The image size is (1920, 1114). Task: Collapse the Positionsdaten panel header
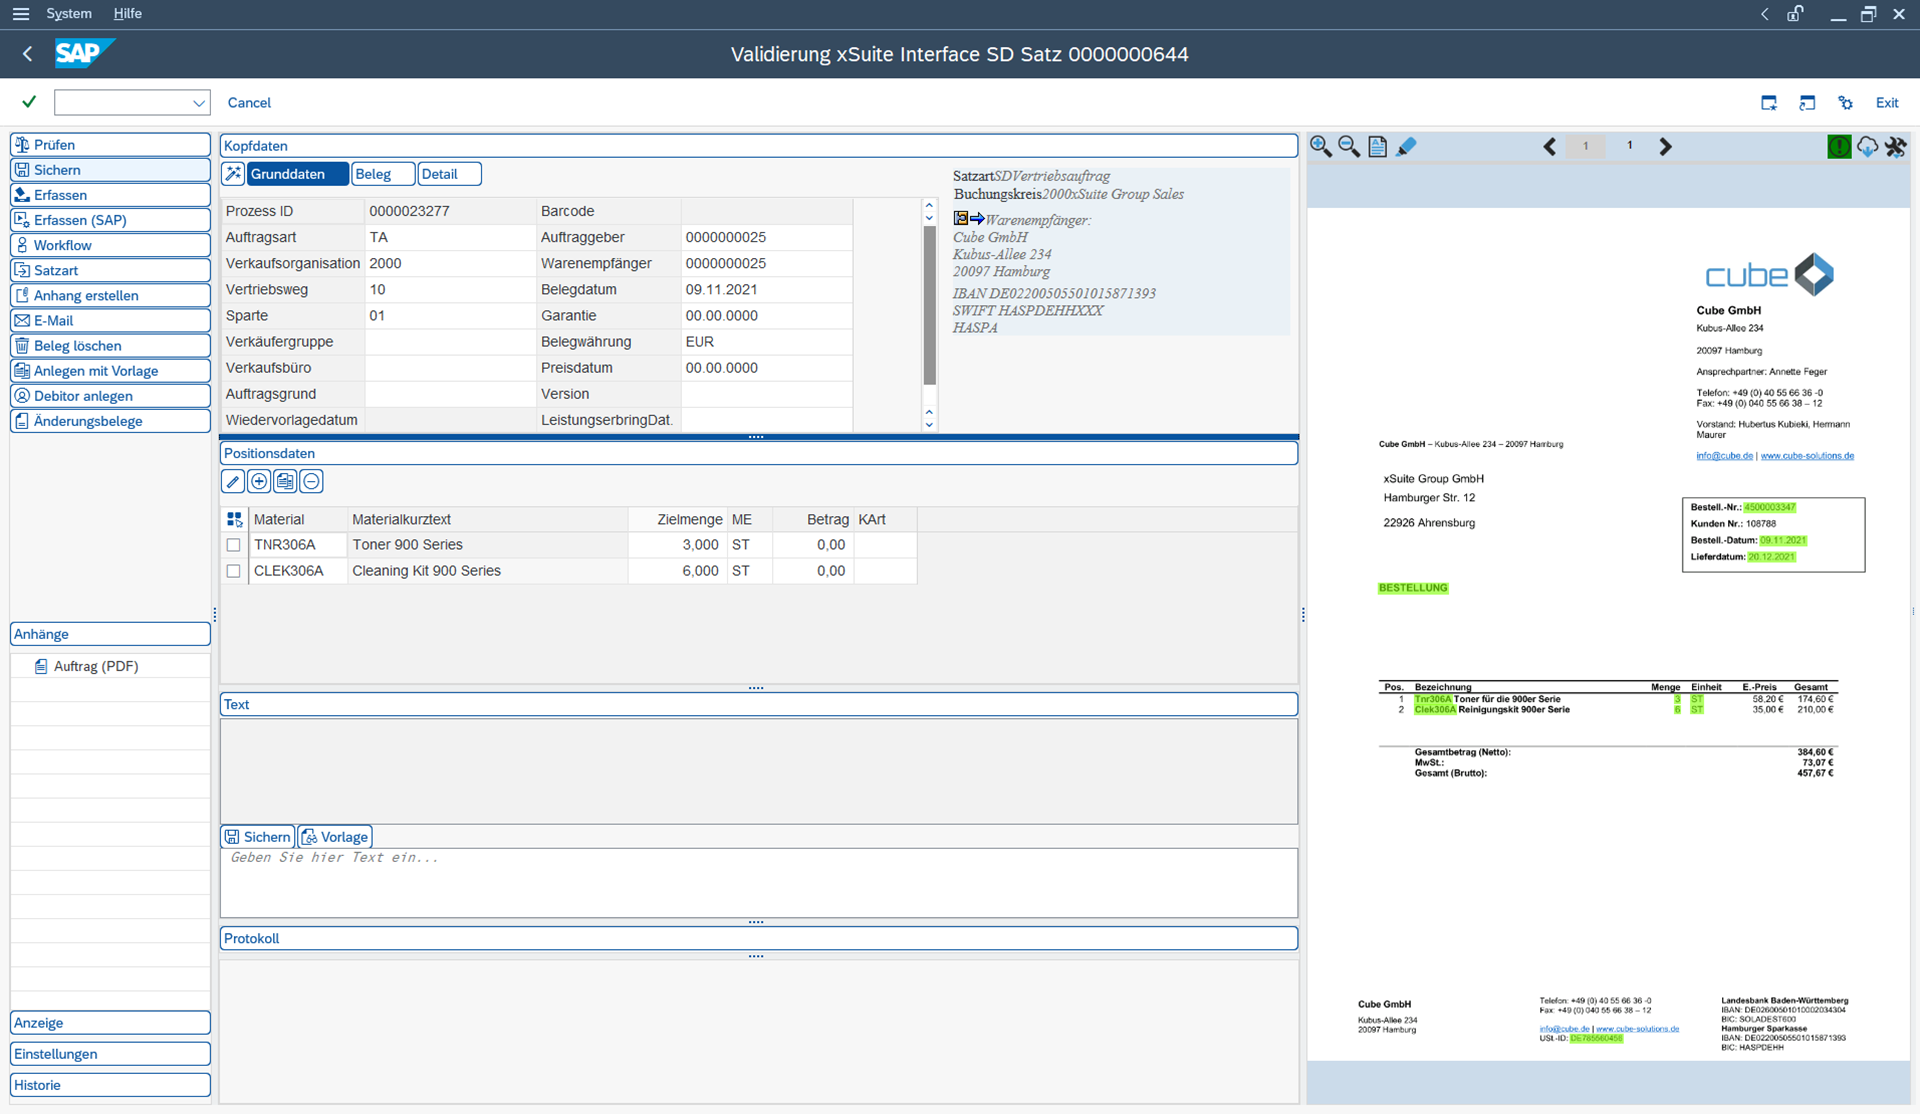click(x=759, y=453)
